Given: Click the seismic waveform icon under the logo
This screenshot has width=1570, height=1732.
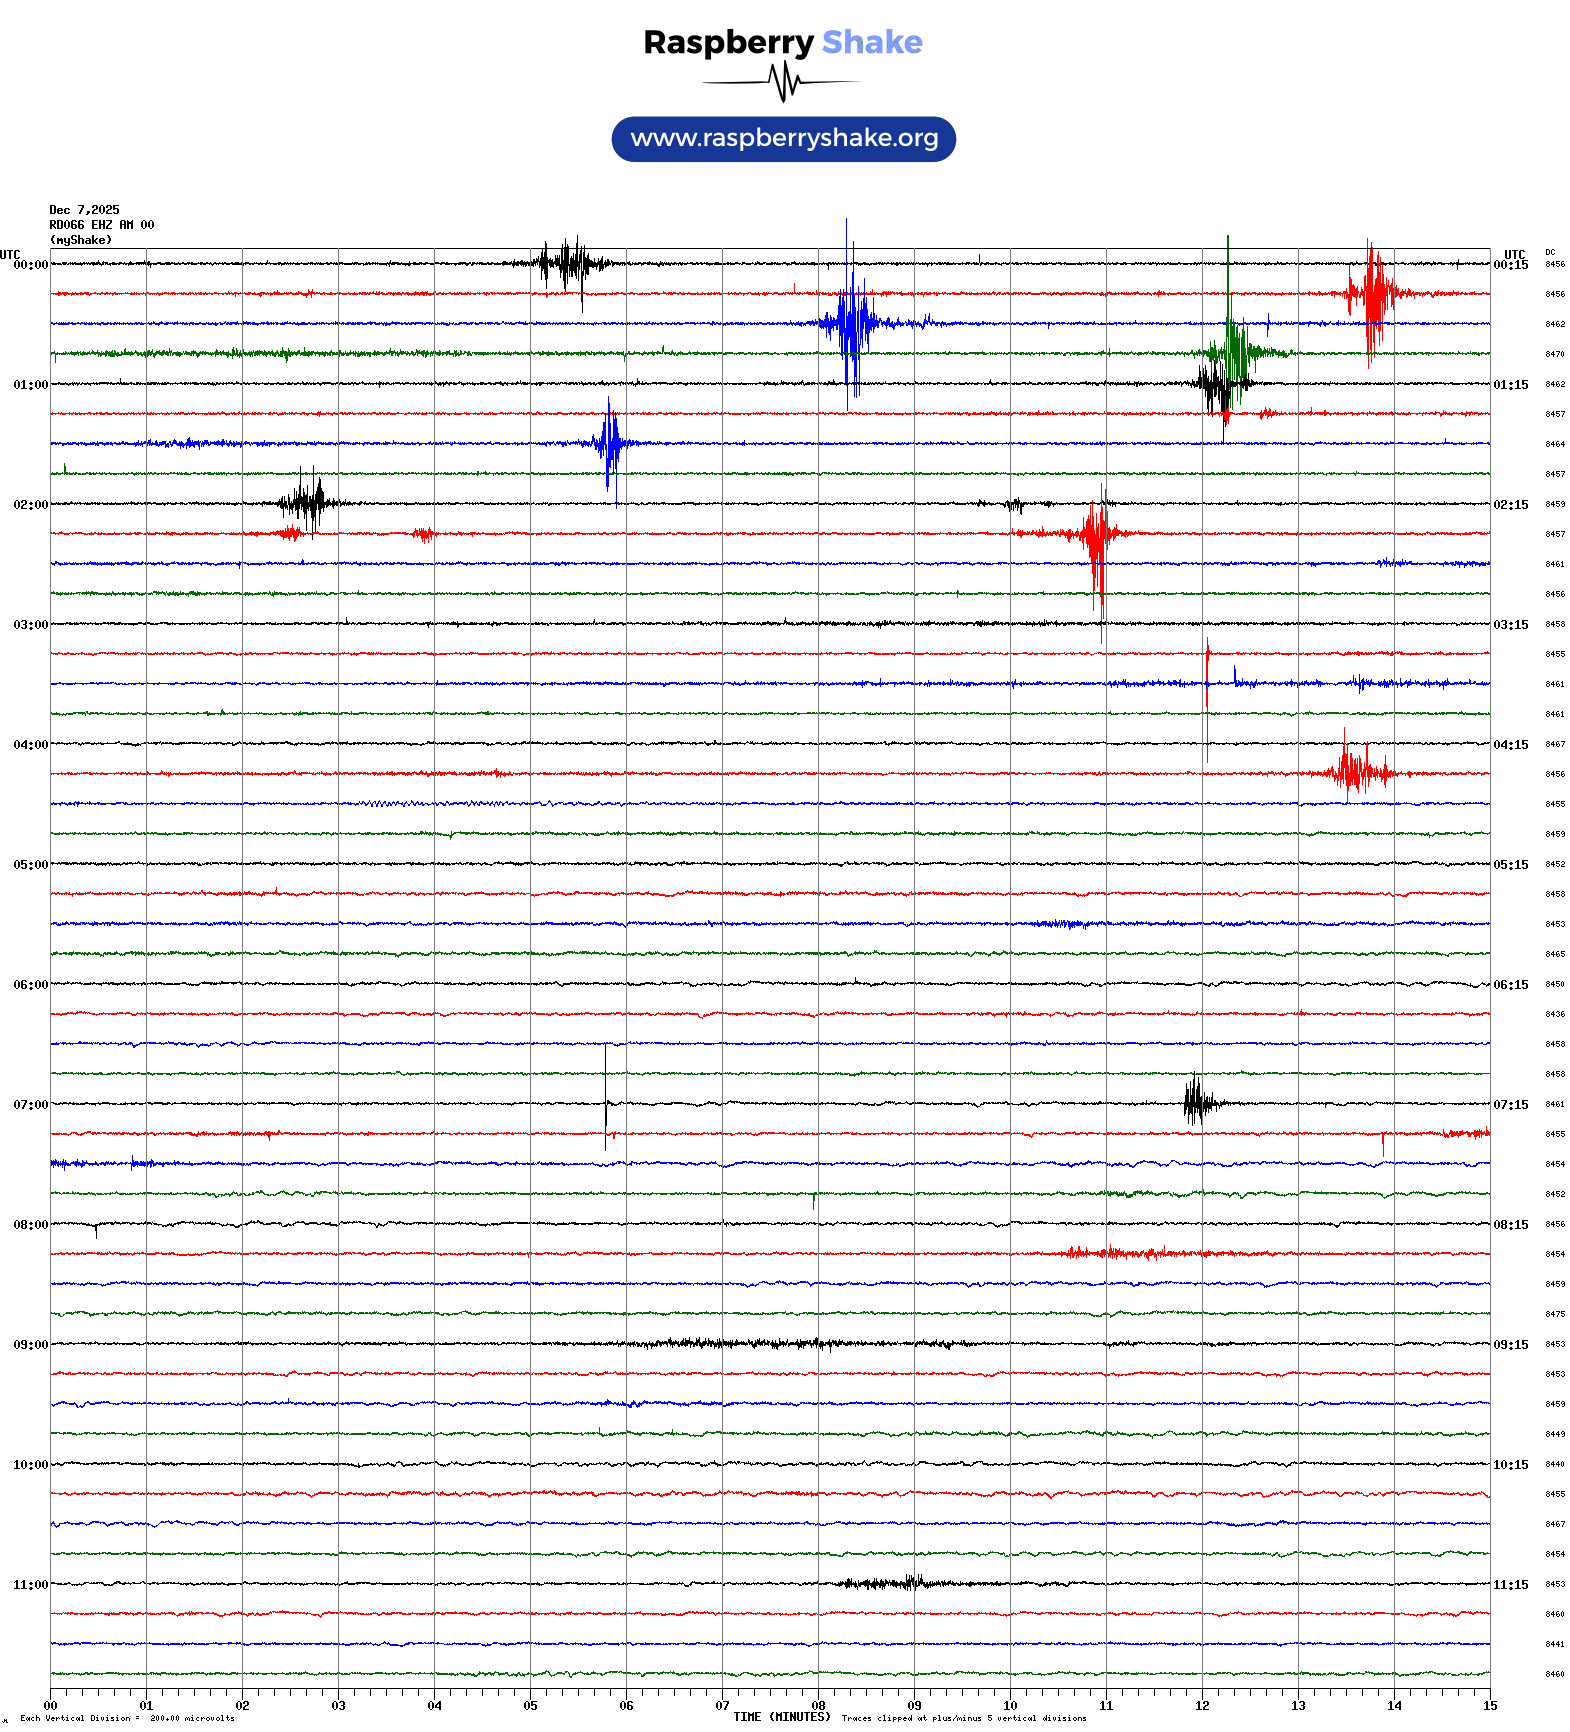Looking at the screenshot, I should coord(783,82).
